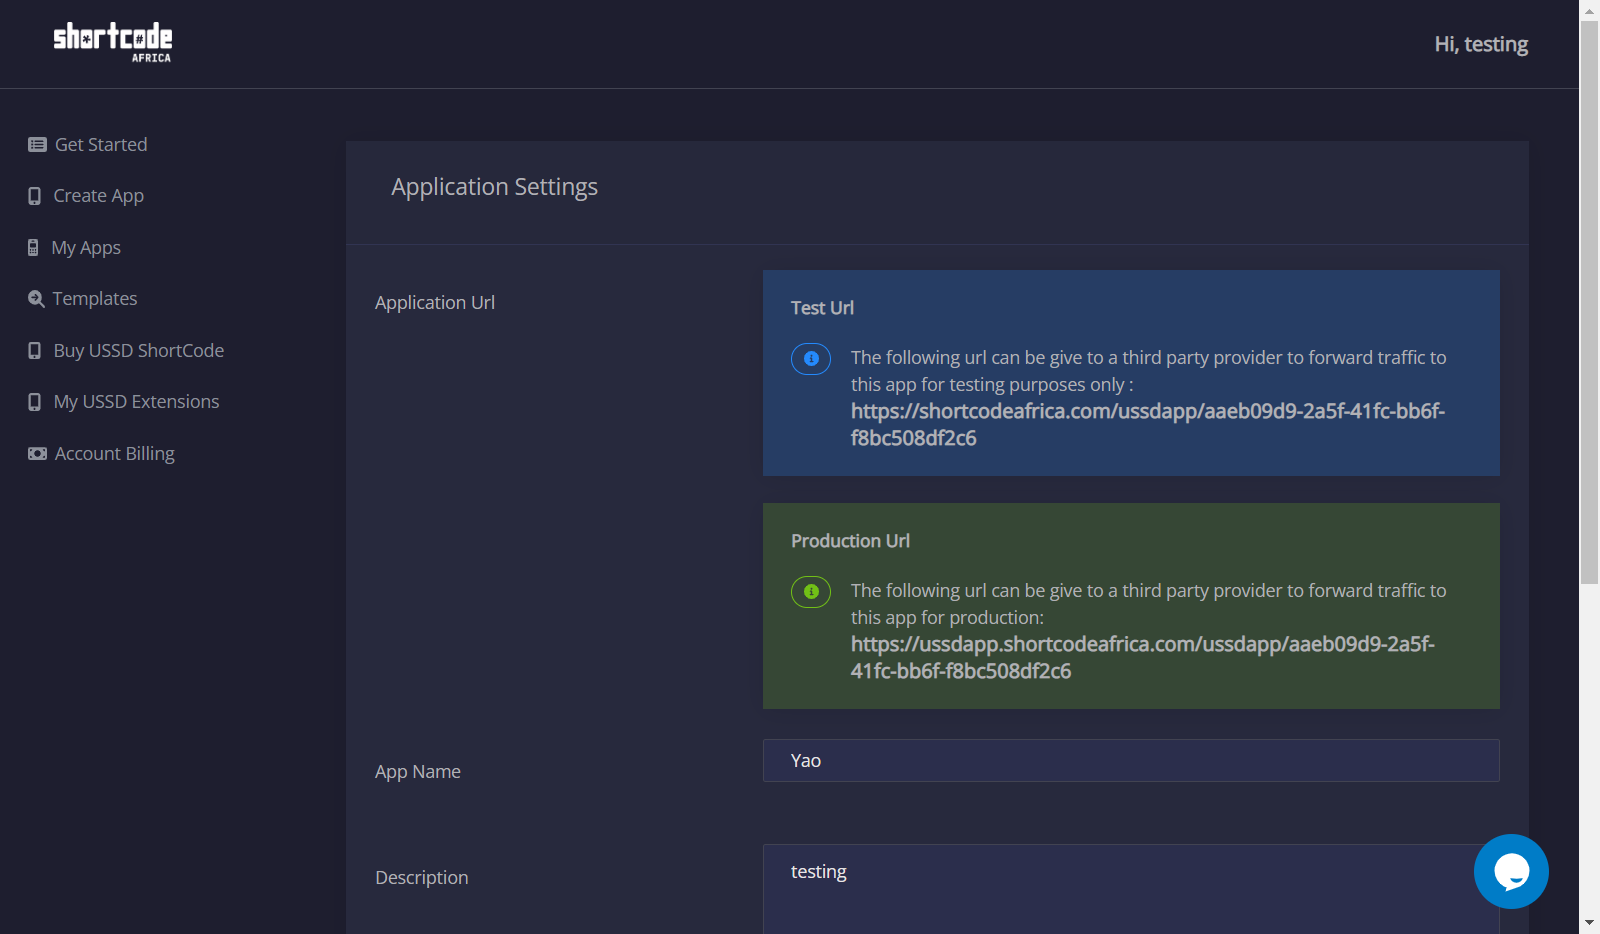
Task: Click the 'Description' label
Action: (x=421, y=878)
